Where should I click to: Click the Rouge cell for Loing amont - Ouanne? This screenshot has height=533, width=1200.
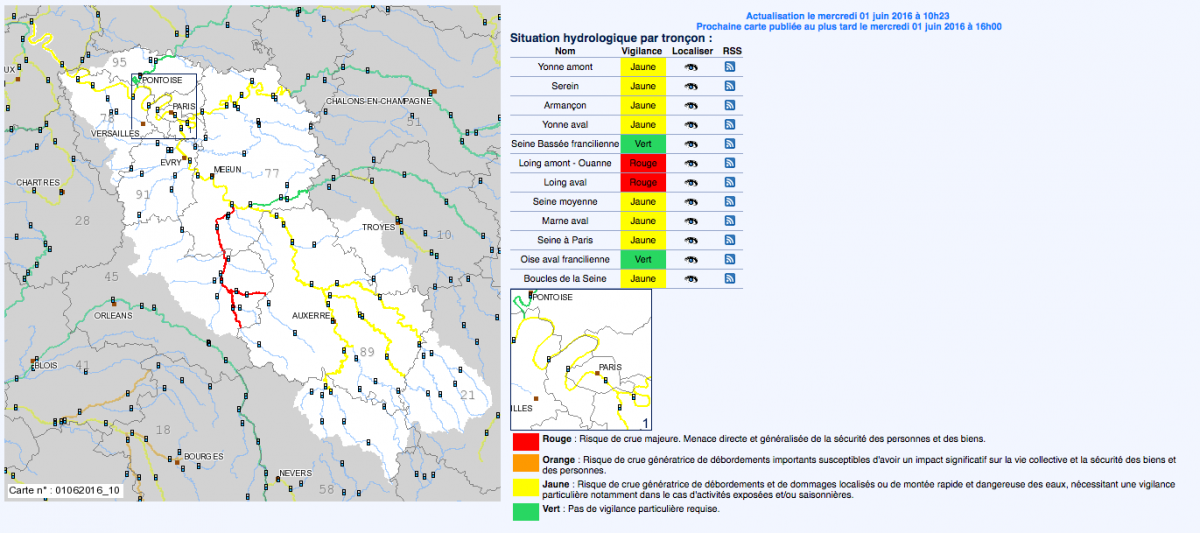tap(642, 163)
